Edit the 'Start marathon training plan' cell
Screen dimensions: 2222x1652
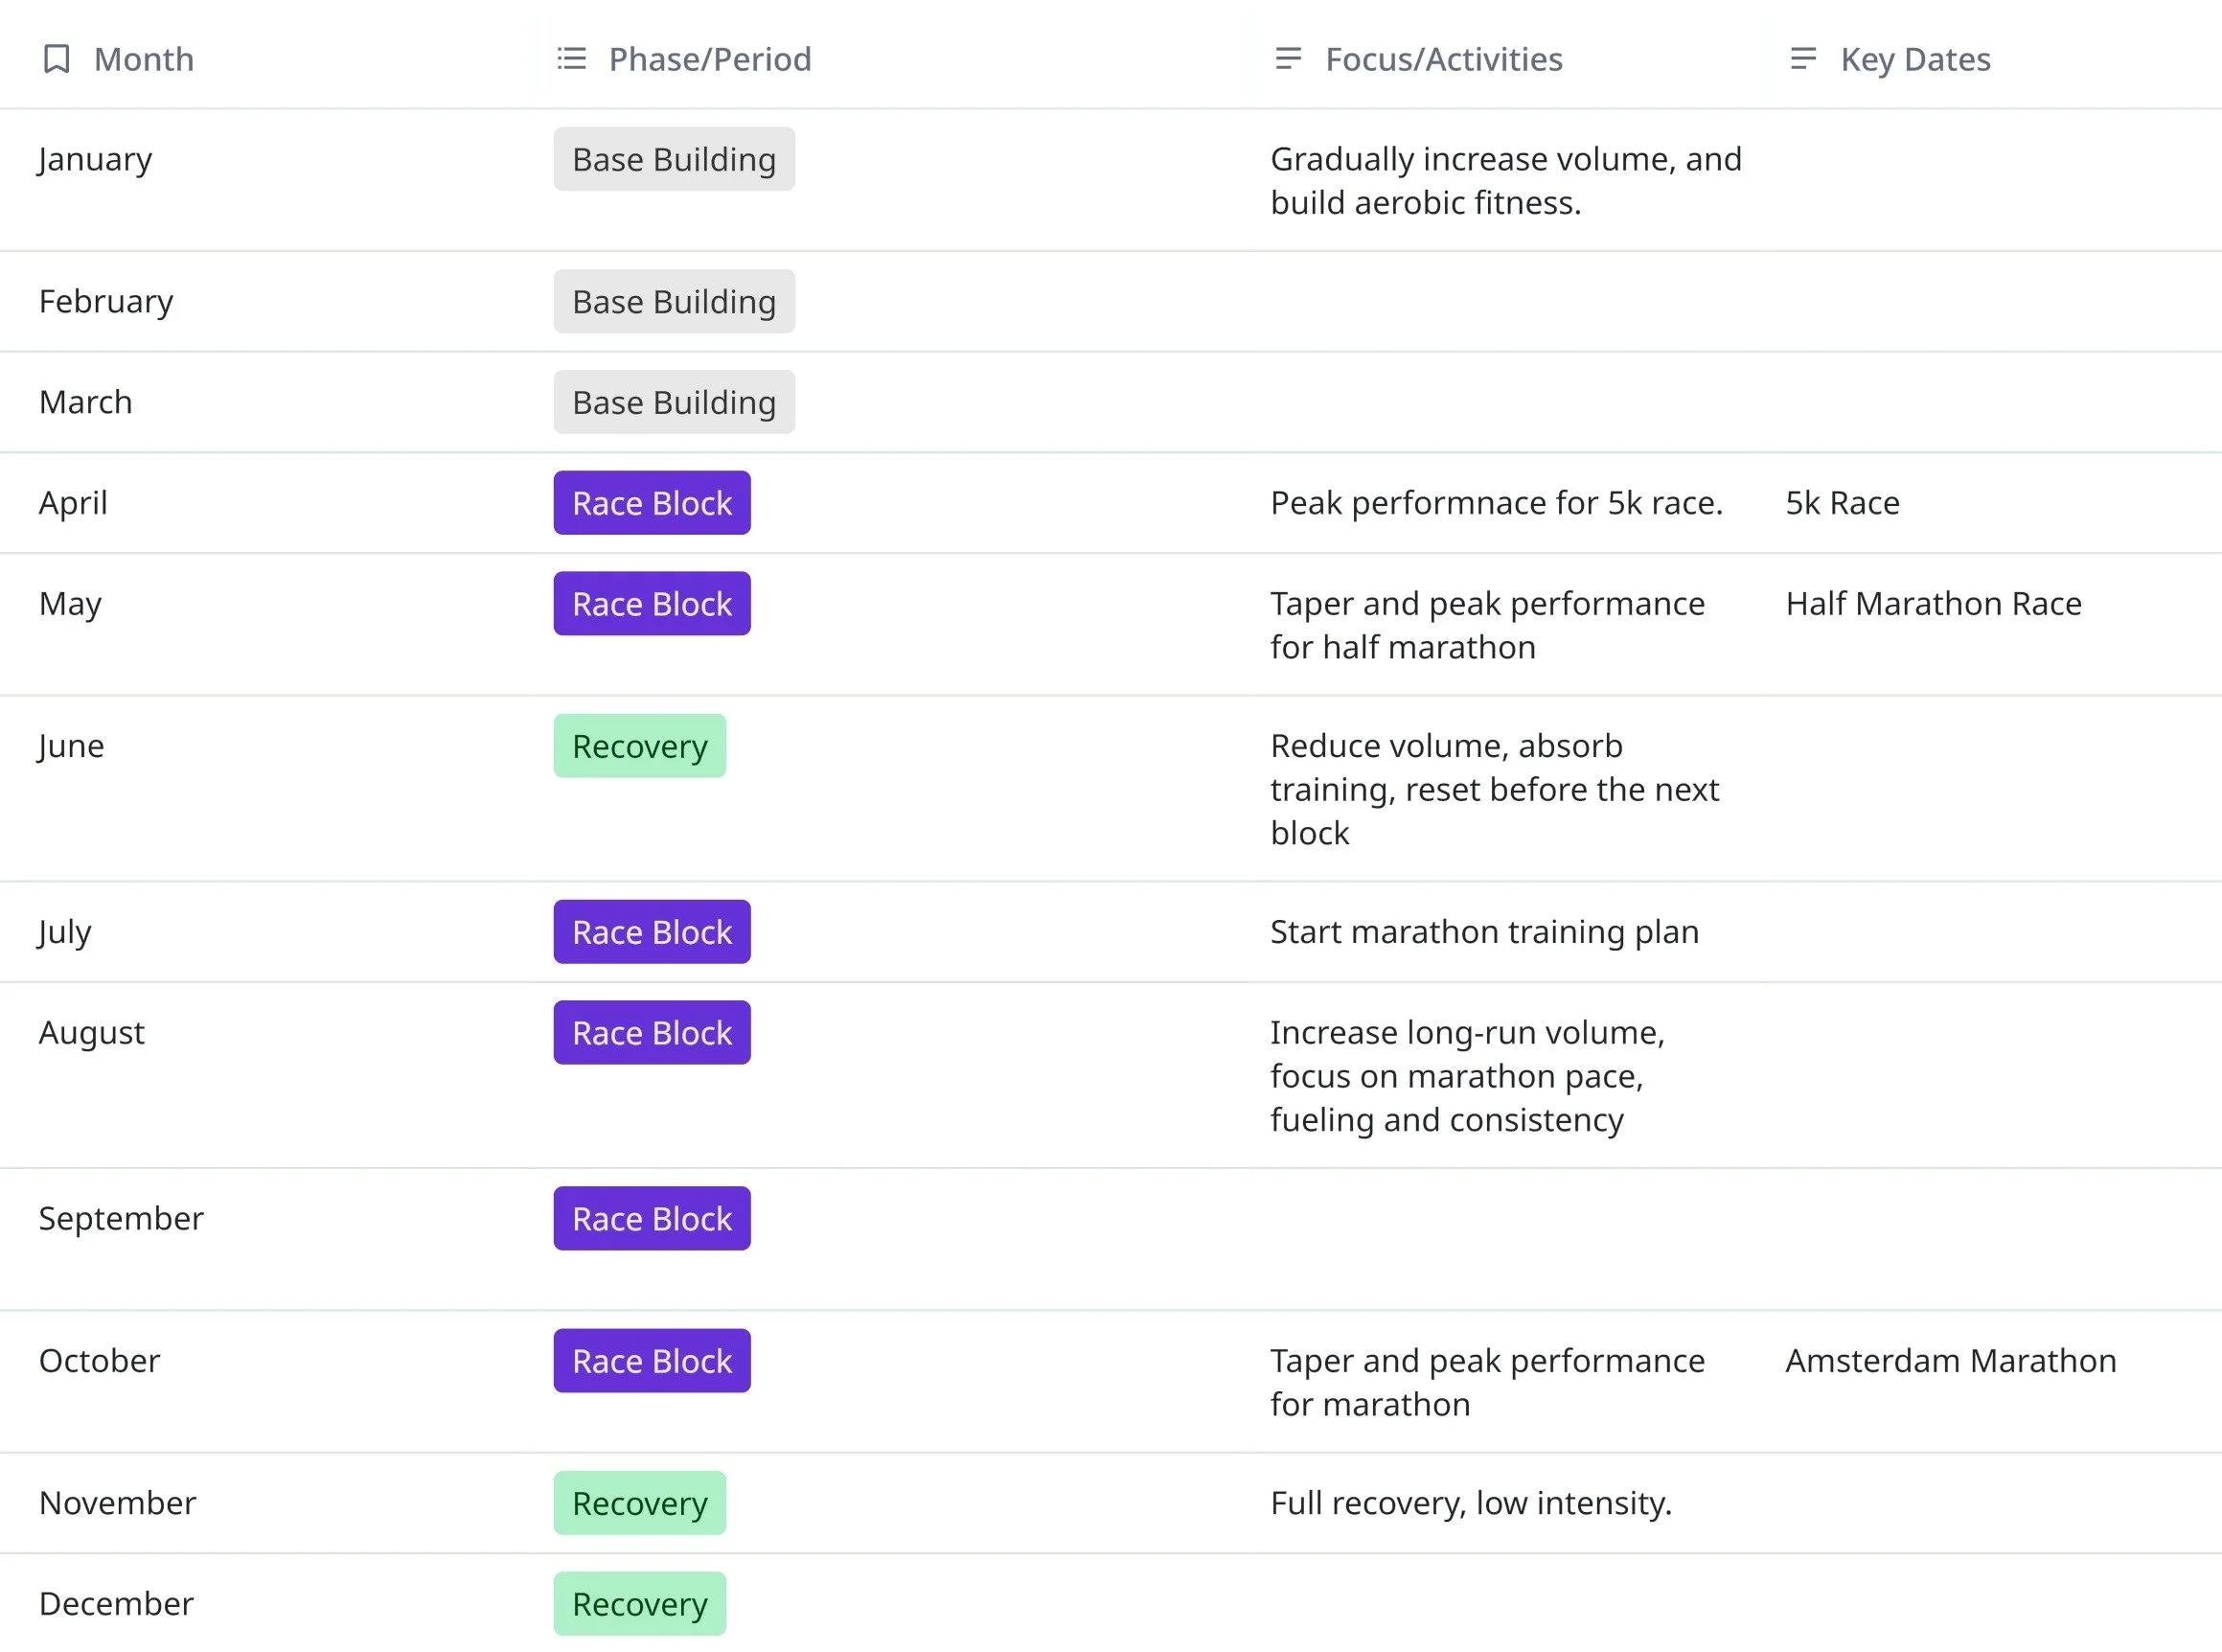tap(1484, 932)
